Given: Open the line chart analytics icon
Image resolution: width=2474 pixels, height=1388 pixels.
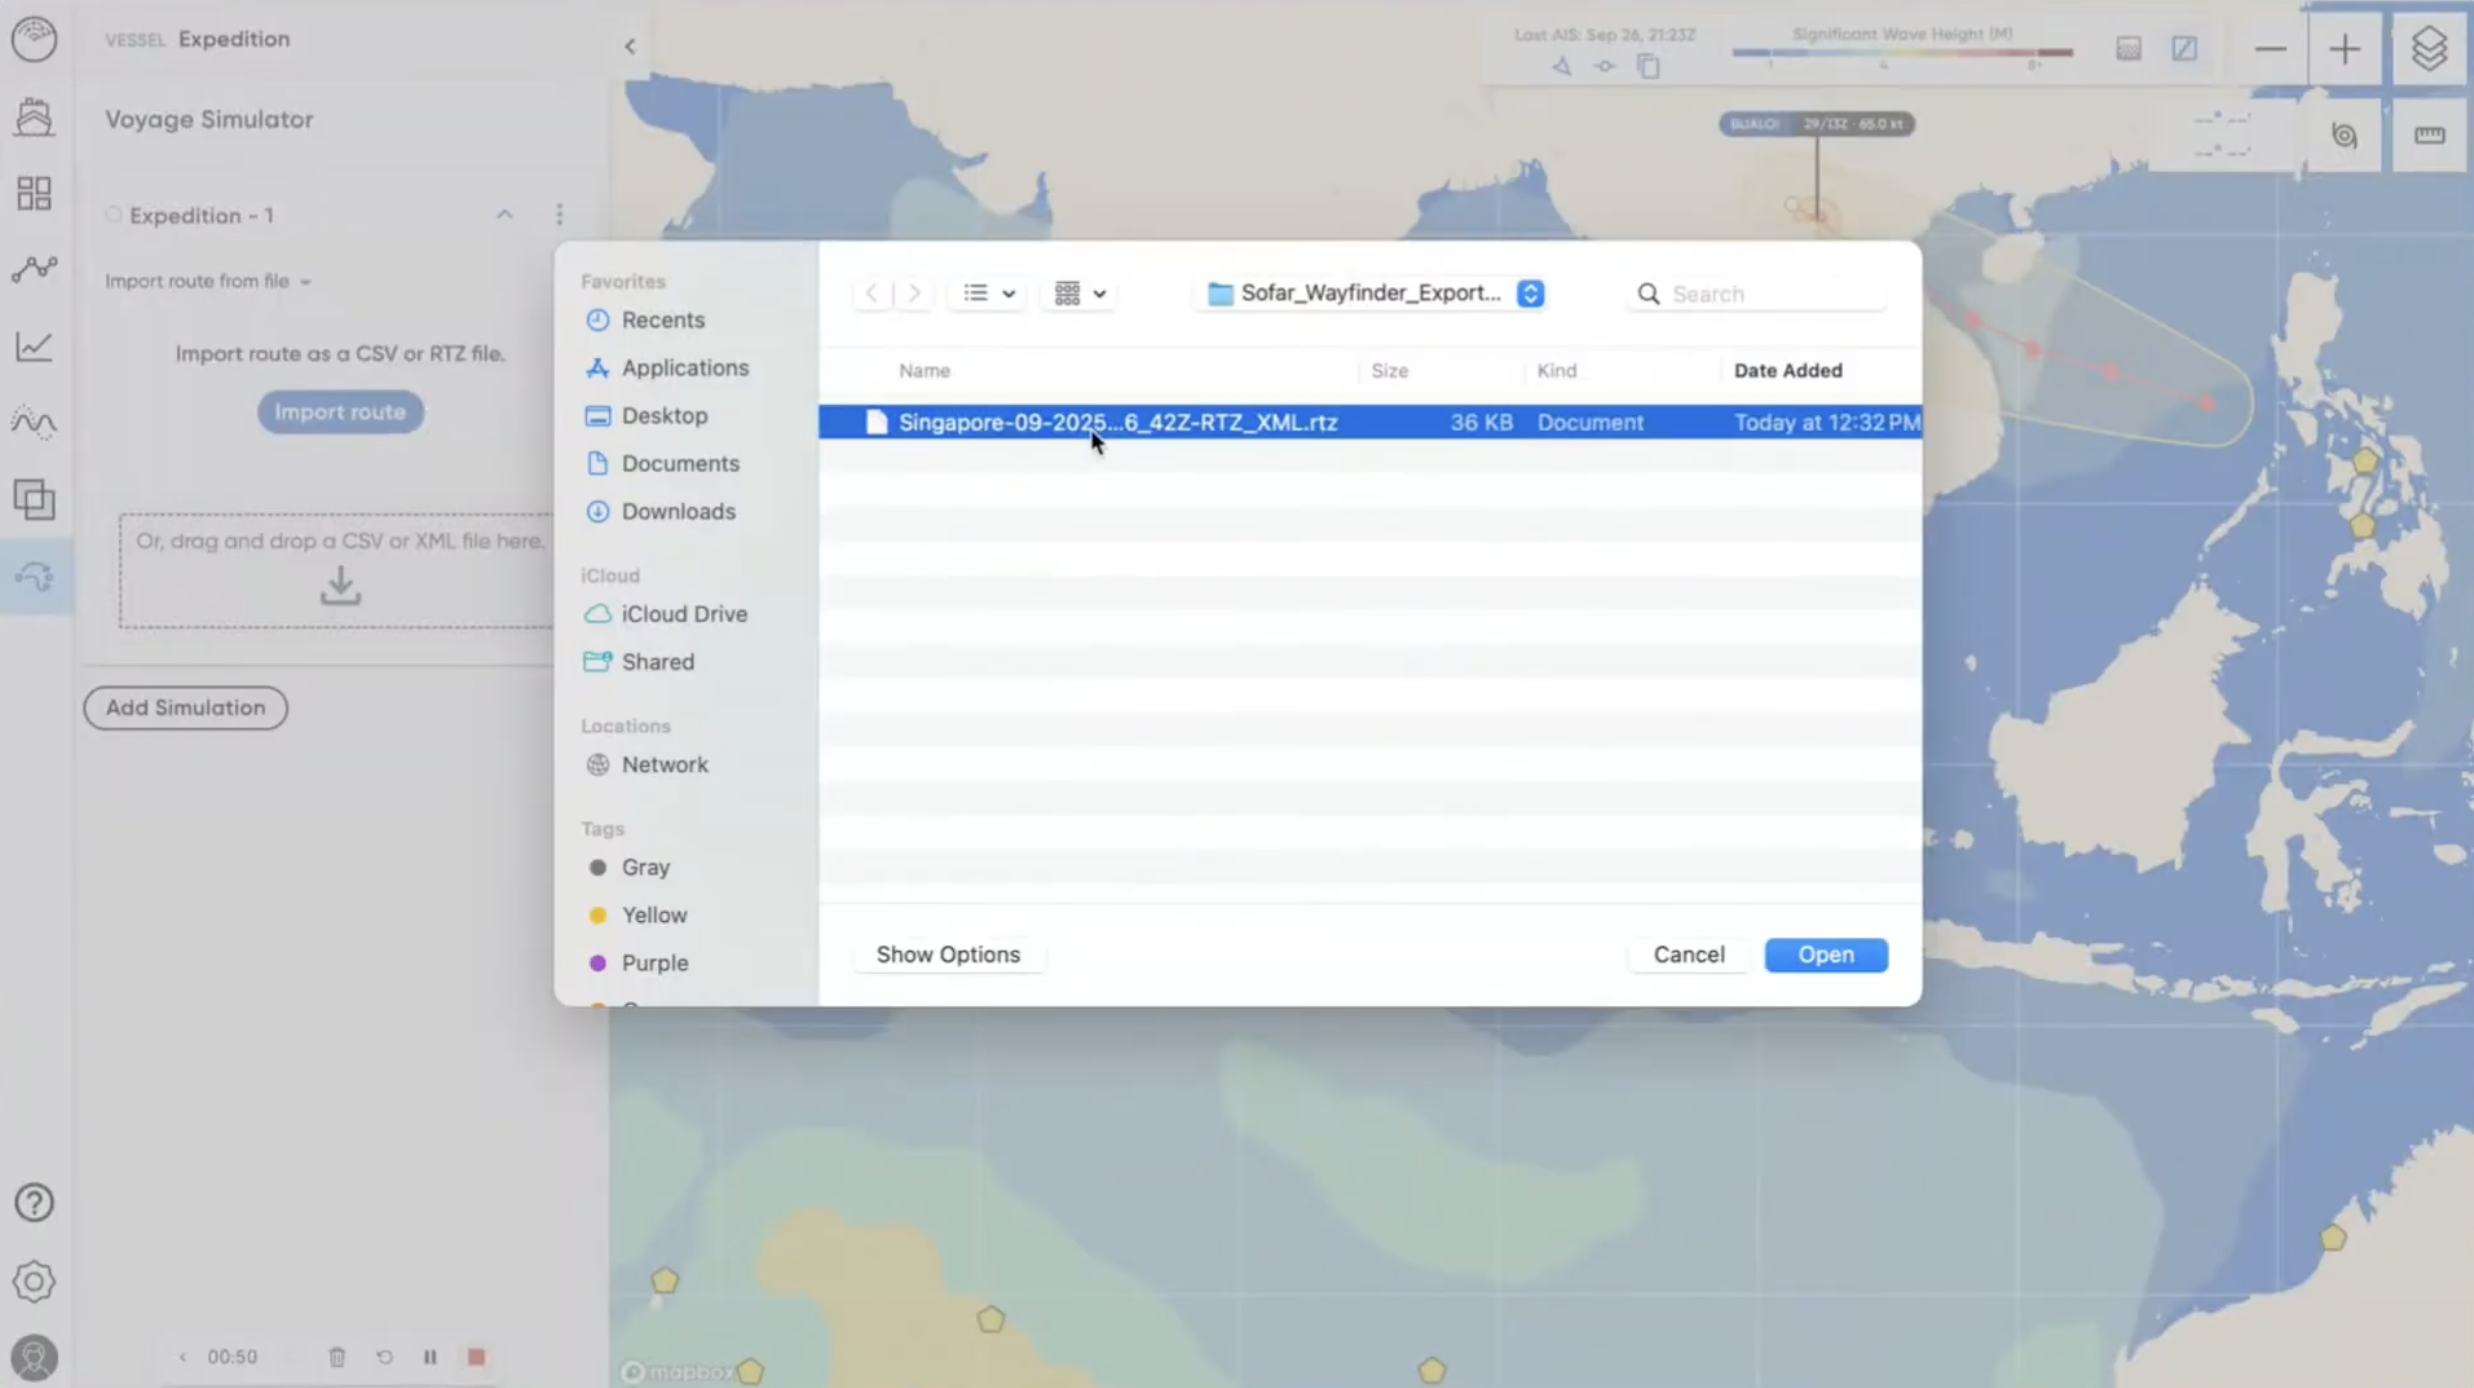Looking at the screenshot, I should 34,346.
